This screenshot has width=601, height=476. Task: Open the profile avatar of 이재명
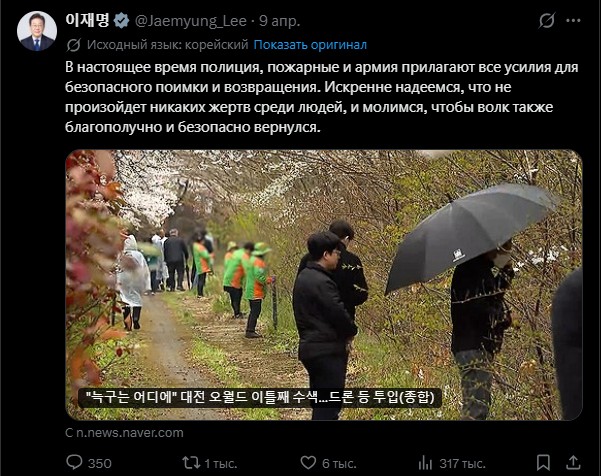coord(37,31)
